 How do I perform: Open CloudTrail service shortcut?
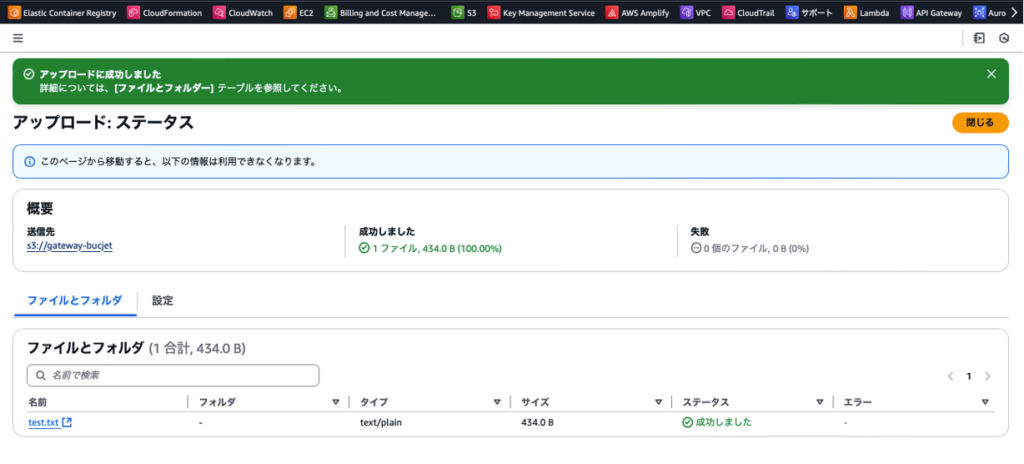pyautogui.click(x=749, y=12)
